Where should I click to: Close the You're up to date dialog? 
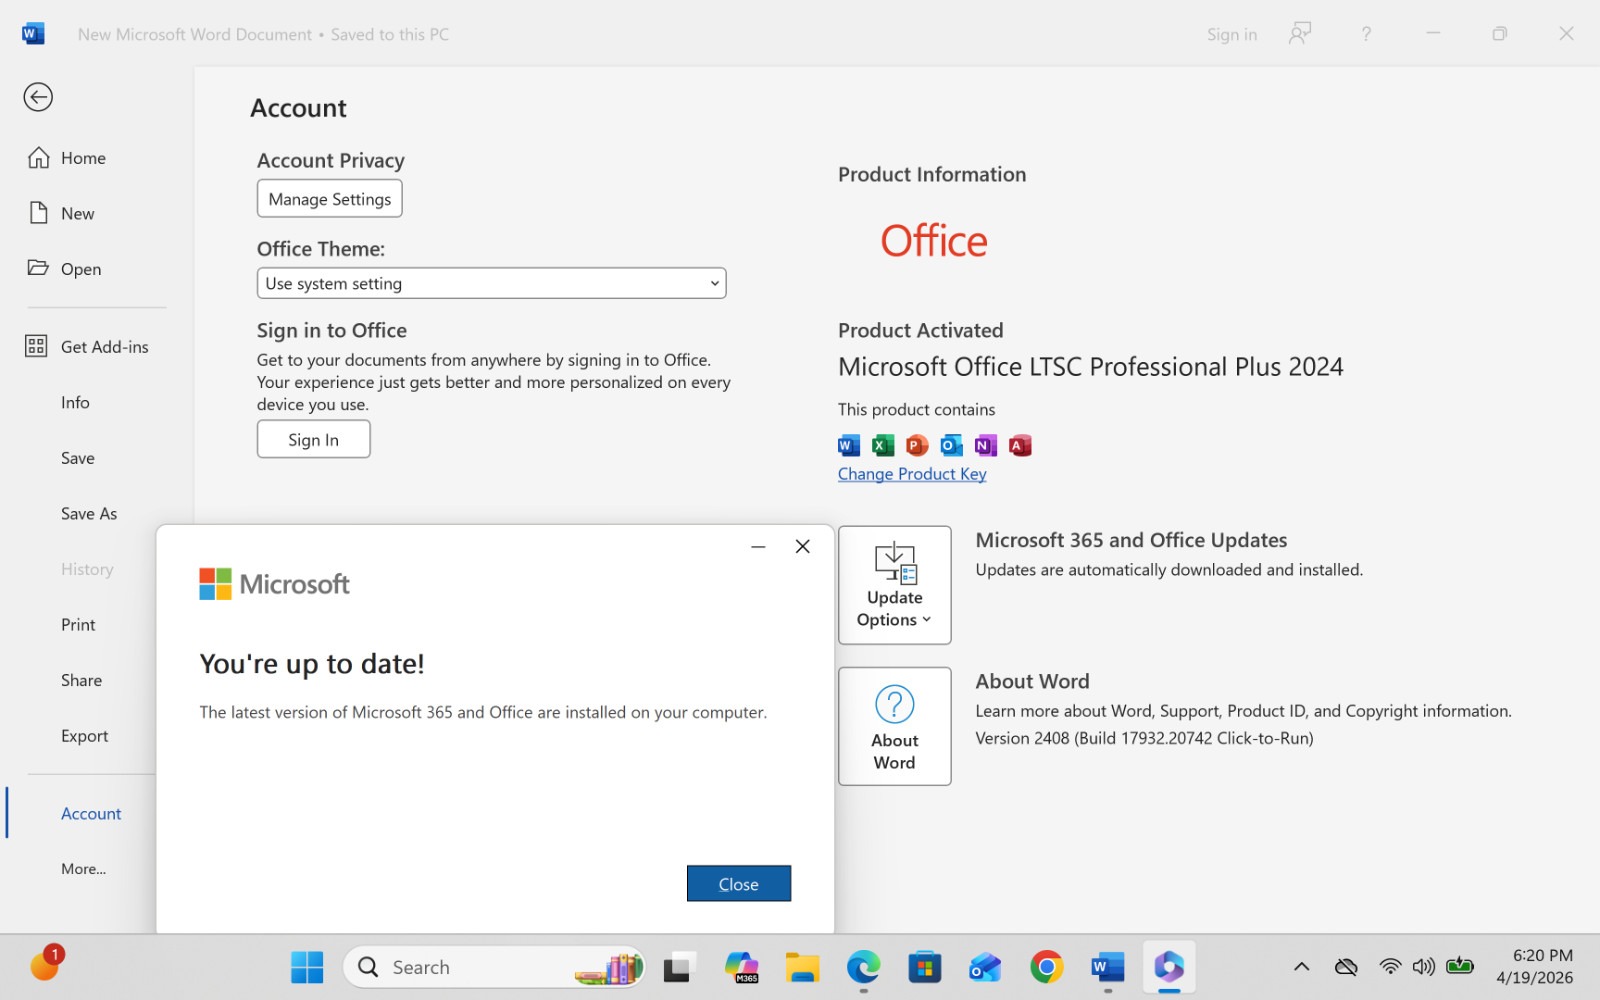pos(739,884)
